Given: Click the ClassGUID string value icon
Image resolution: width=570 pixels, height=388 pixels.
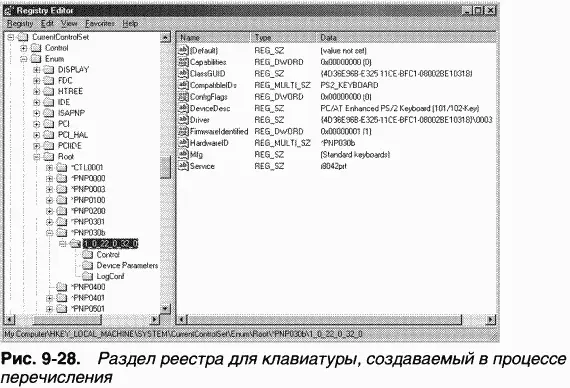Looking at the screenshot, I should click(x=184, y=74).
